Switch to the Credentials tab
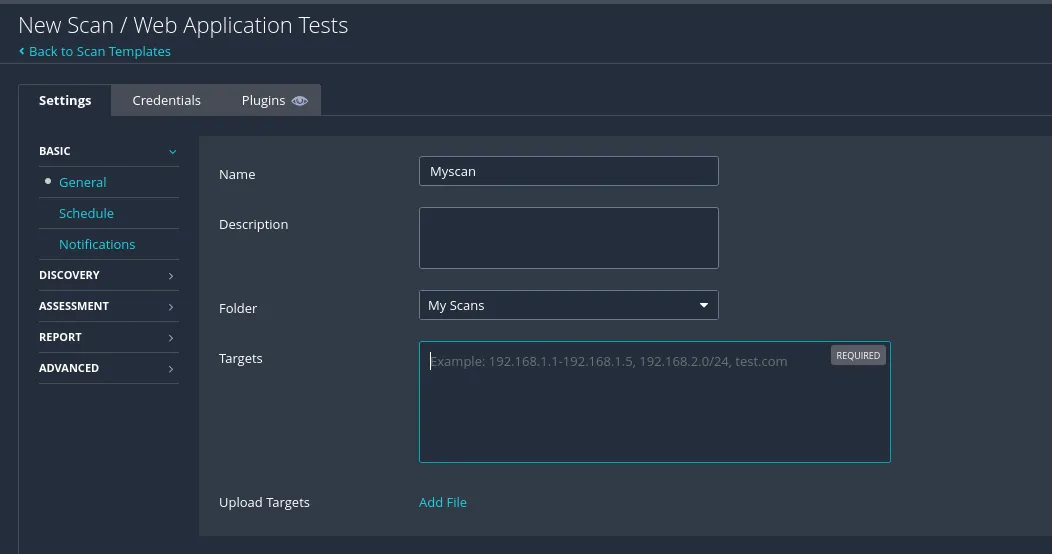The width and height of the screenshot is (1052, 554). click(x=166, y=100)
